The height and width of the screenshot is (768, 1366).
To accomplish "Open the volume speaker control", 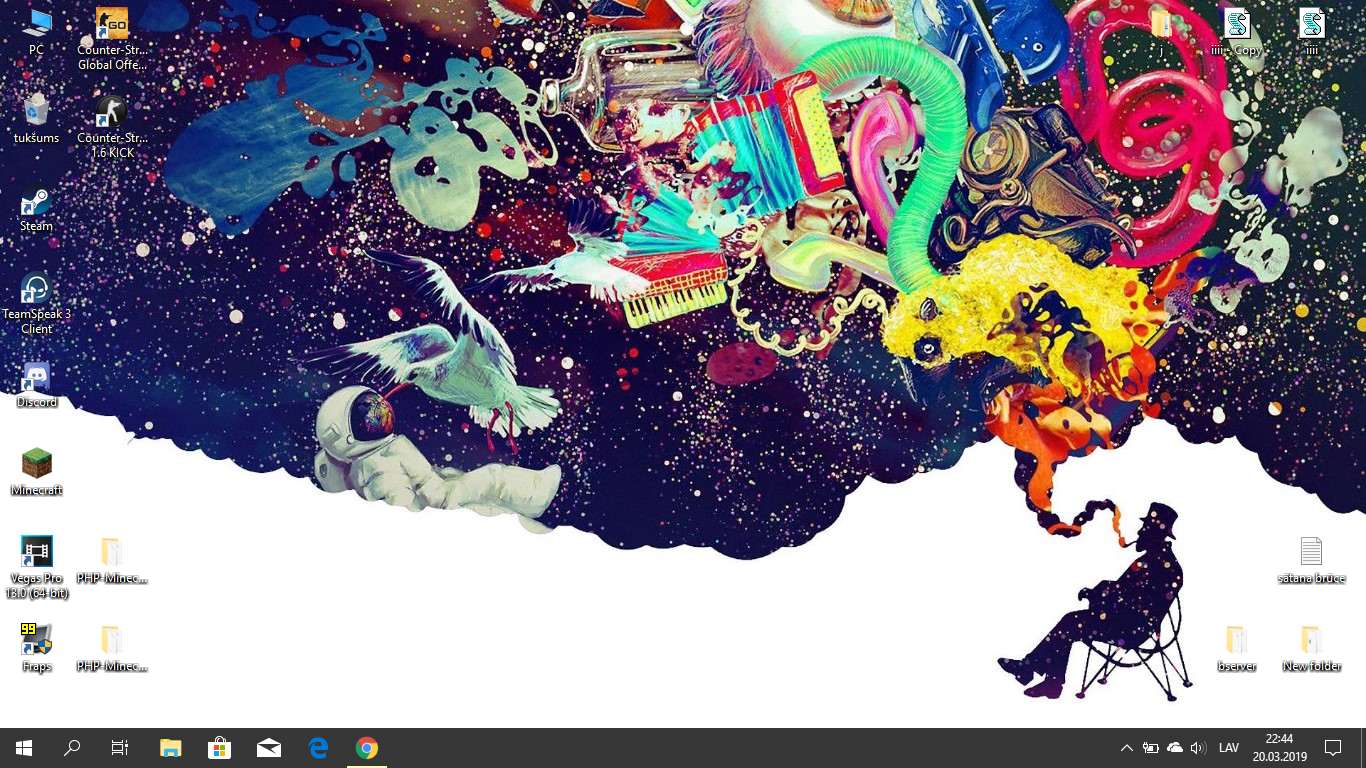I will 1198,748.
